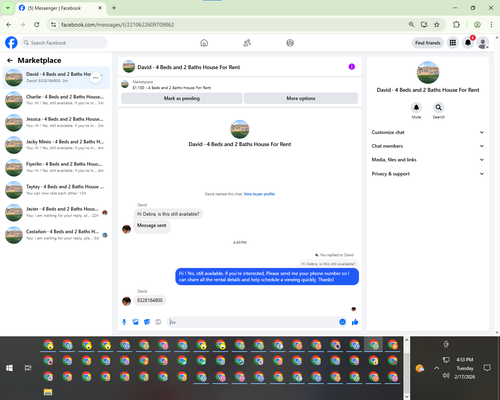This screenshot has height=400, width=500.
Task: Expand the Customize chat section
Action: point(428,132)
